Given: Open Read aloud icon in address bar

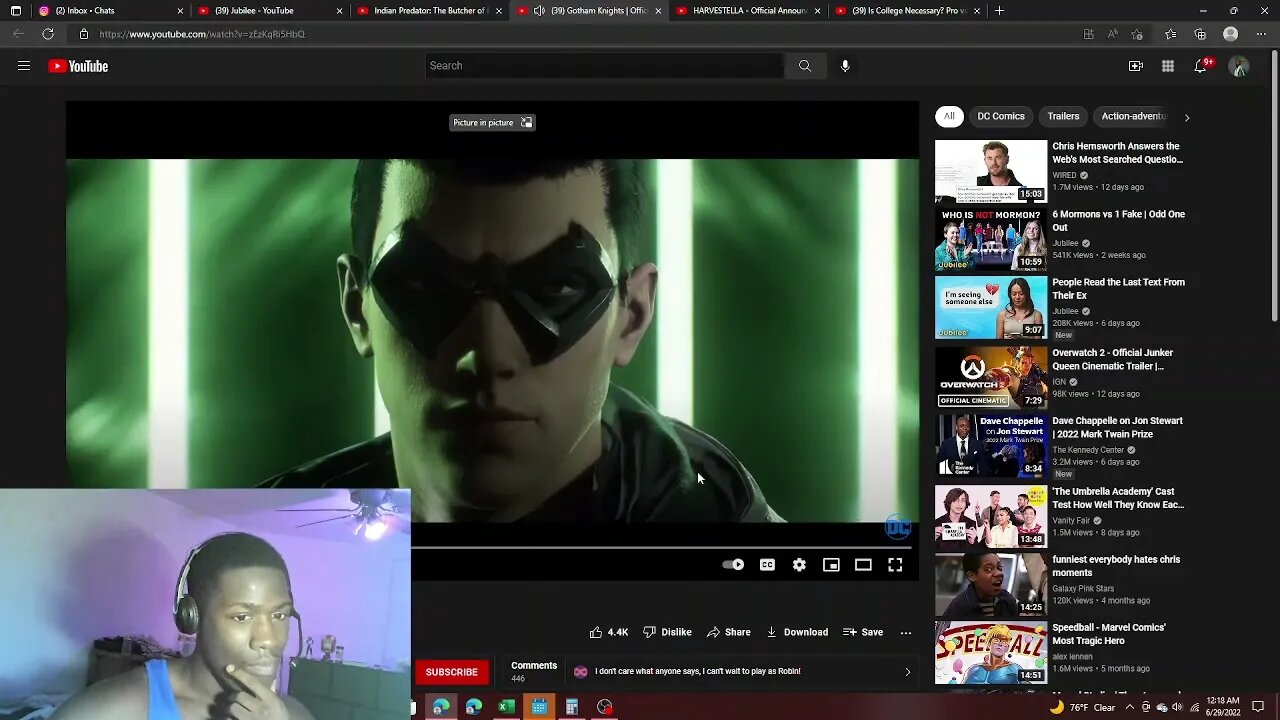Looking at the screenshot, I should [x=1113, y=34].
